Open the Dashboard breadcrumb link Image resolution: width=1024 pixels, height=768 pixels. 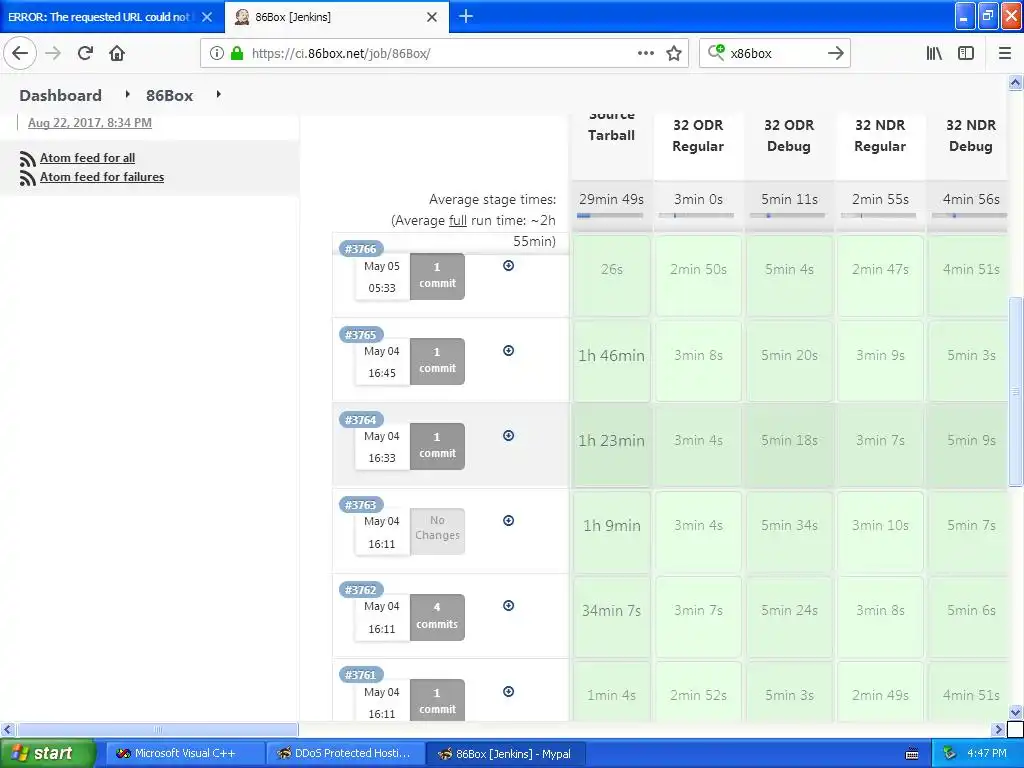click(60, 95)
